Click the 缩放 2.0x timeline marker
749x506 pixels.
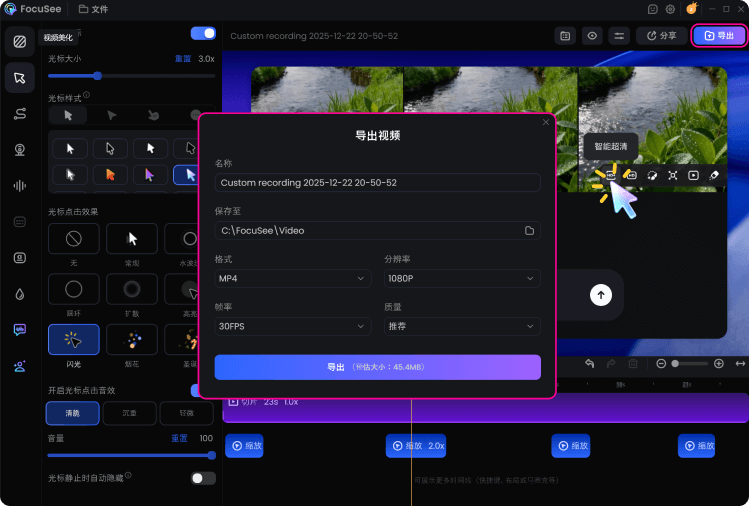point(416,446)
